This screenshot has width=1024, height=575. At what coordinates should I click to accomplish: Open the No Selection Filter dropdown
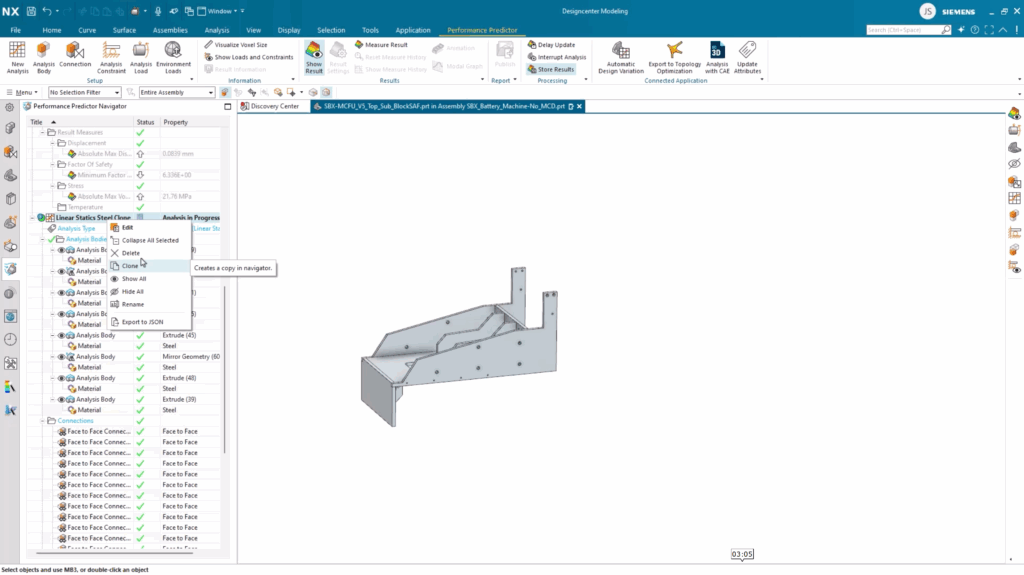point(86,92)
